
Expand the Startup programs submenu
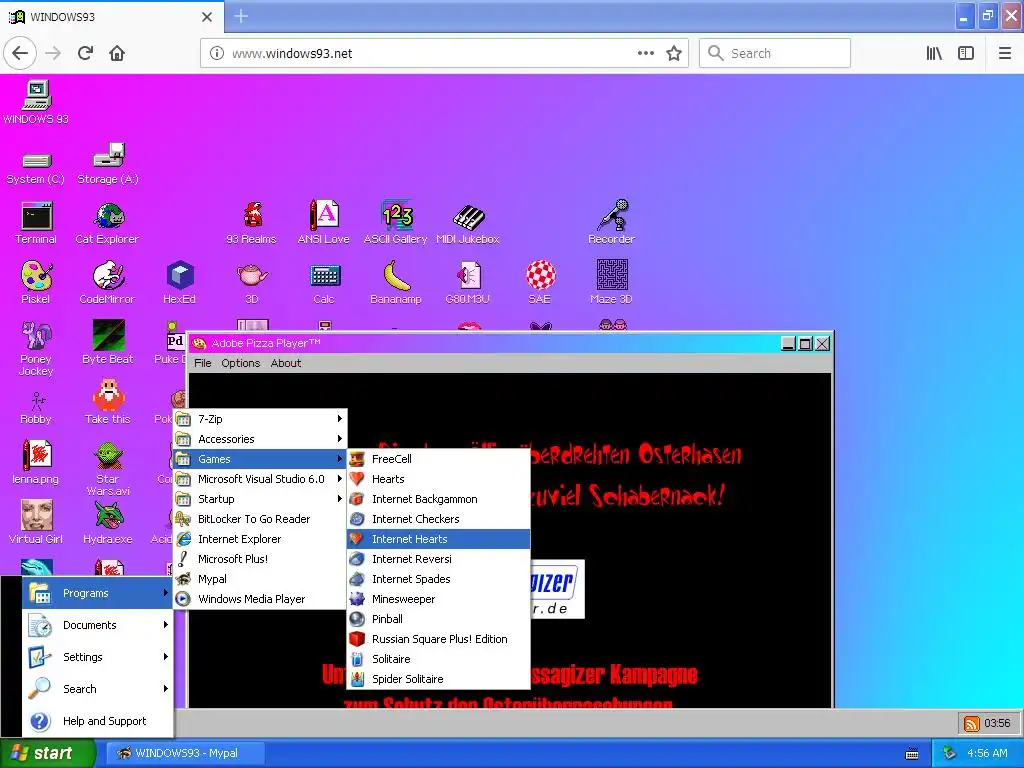click(x=260, y=499)
